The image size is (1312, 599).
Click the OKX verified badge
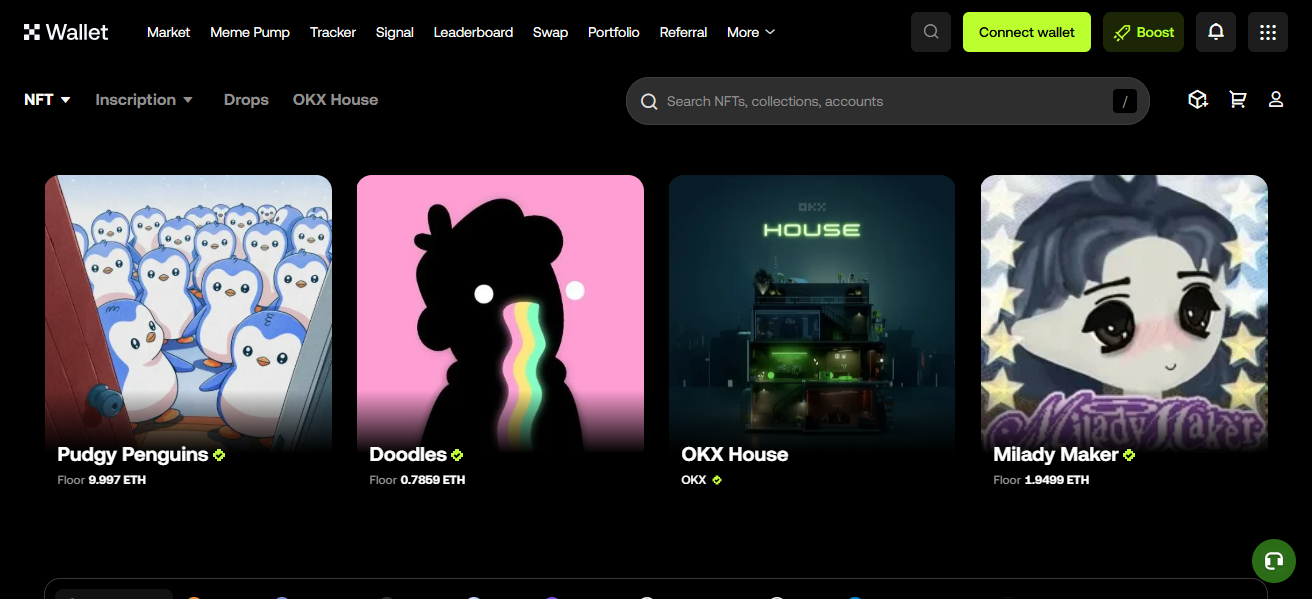click(x=717, y=480)
